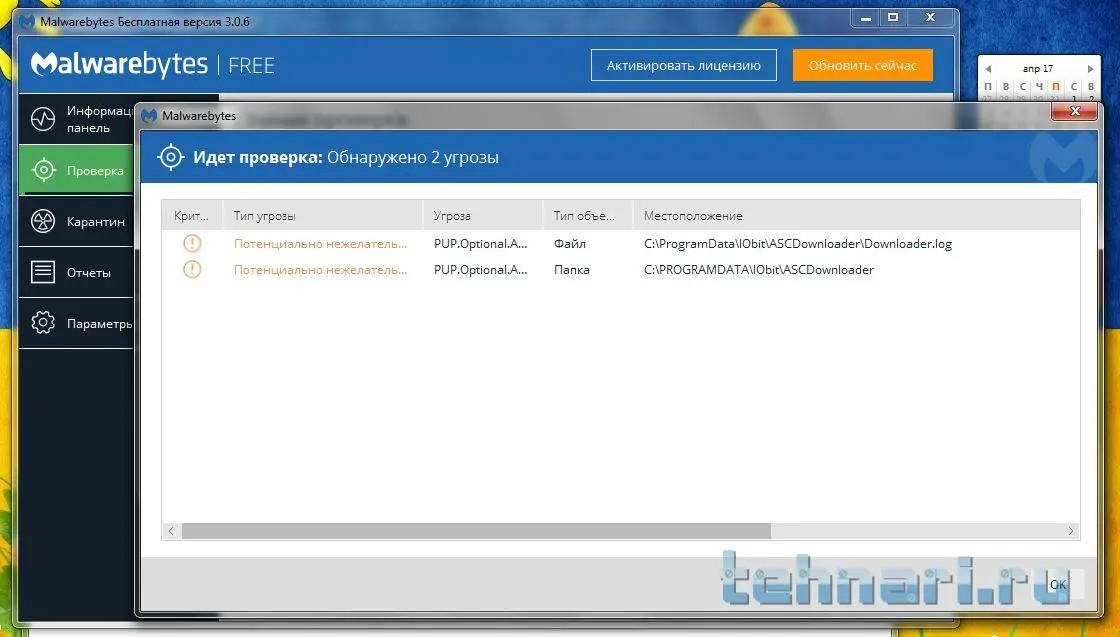Click the апр 17 month label in calendar gadget

pos(1038,69)
